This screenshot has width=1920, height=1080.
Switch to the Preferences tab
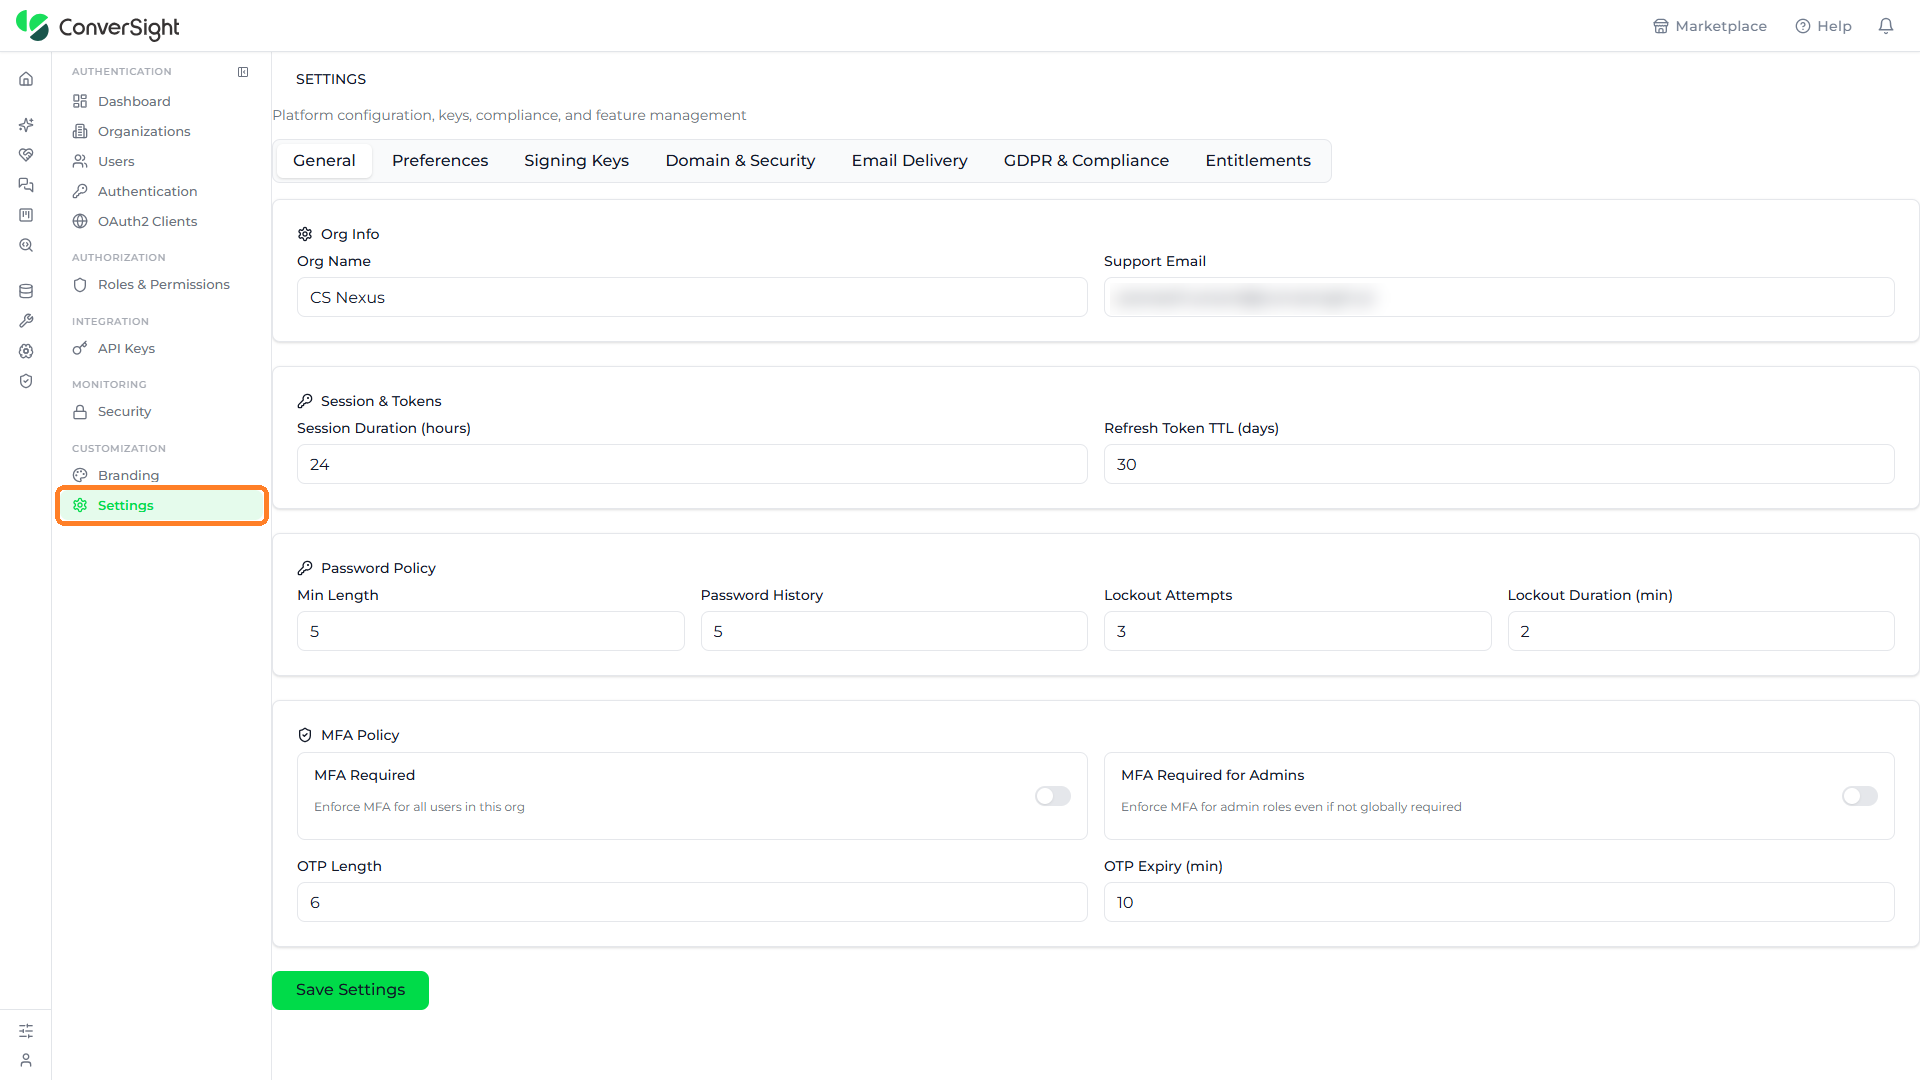click(x=440, y=161)
